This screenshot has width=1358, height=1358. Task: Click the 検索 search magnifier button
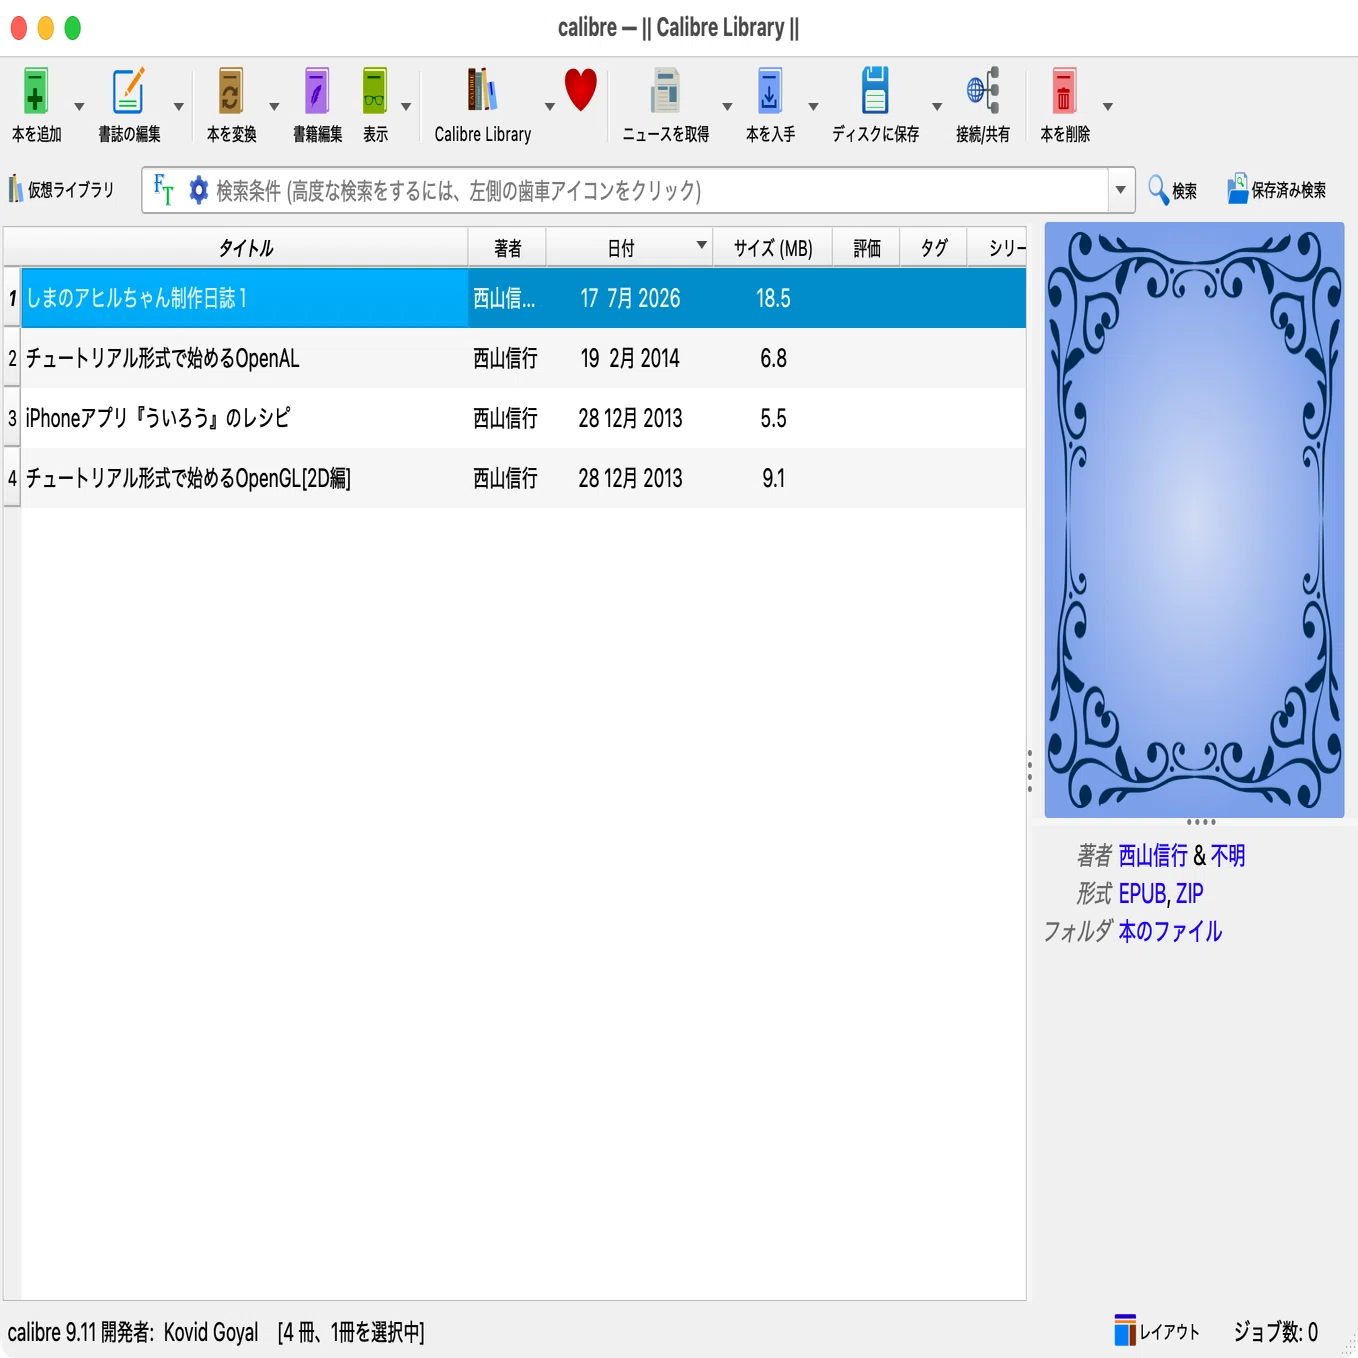[x=1172, y=190]
